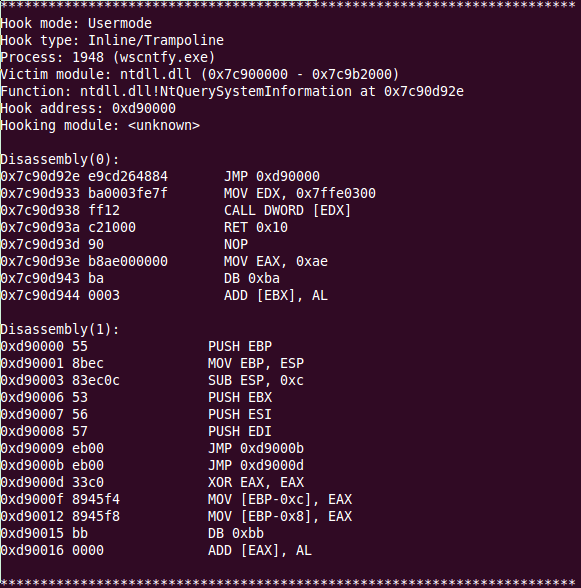Click the MOV EAX, 0xae instruction

coord(276,261)
